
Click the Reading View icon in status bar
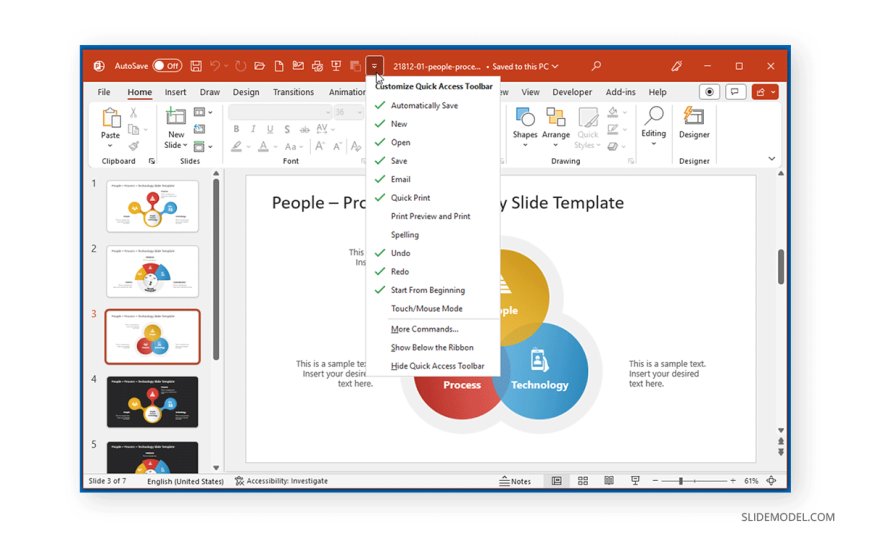click(x=609, y=481)
